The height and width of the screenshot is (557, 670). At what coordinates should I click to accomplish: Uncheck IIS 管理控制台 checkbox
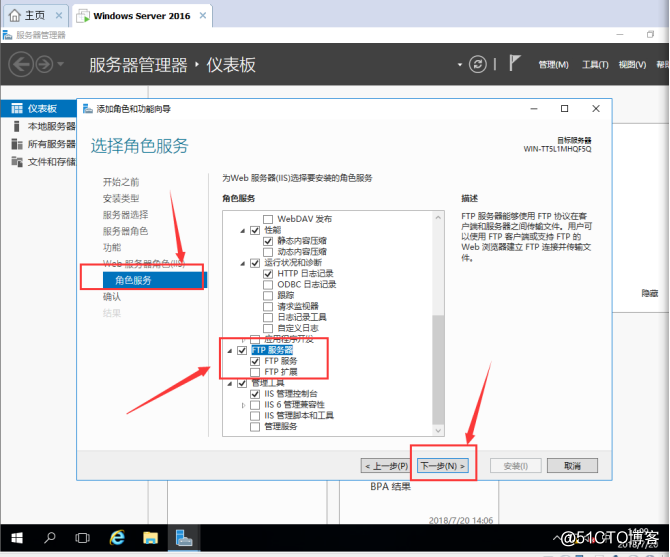coord(255,394)
